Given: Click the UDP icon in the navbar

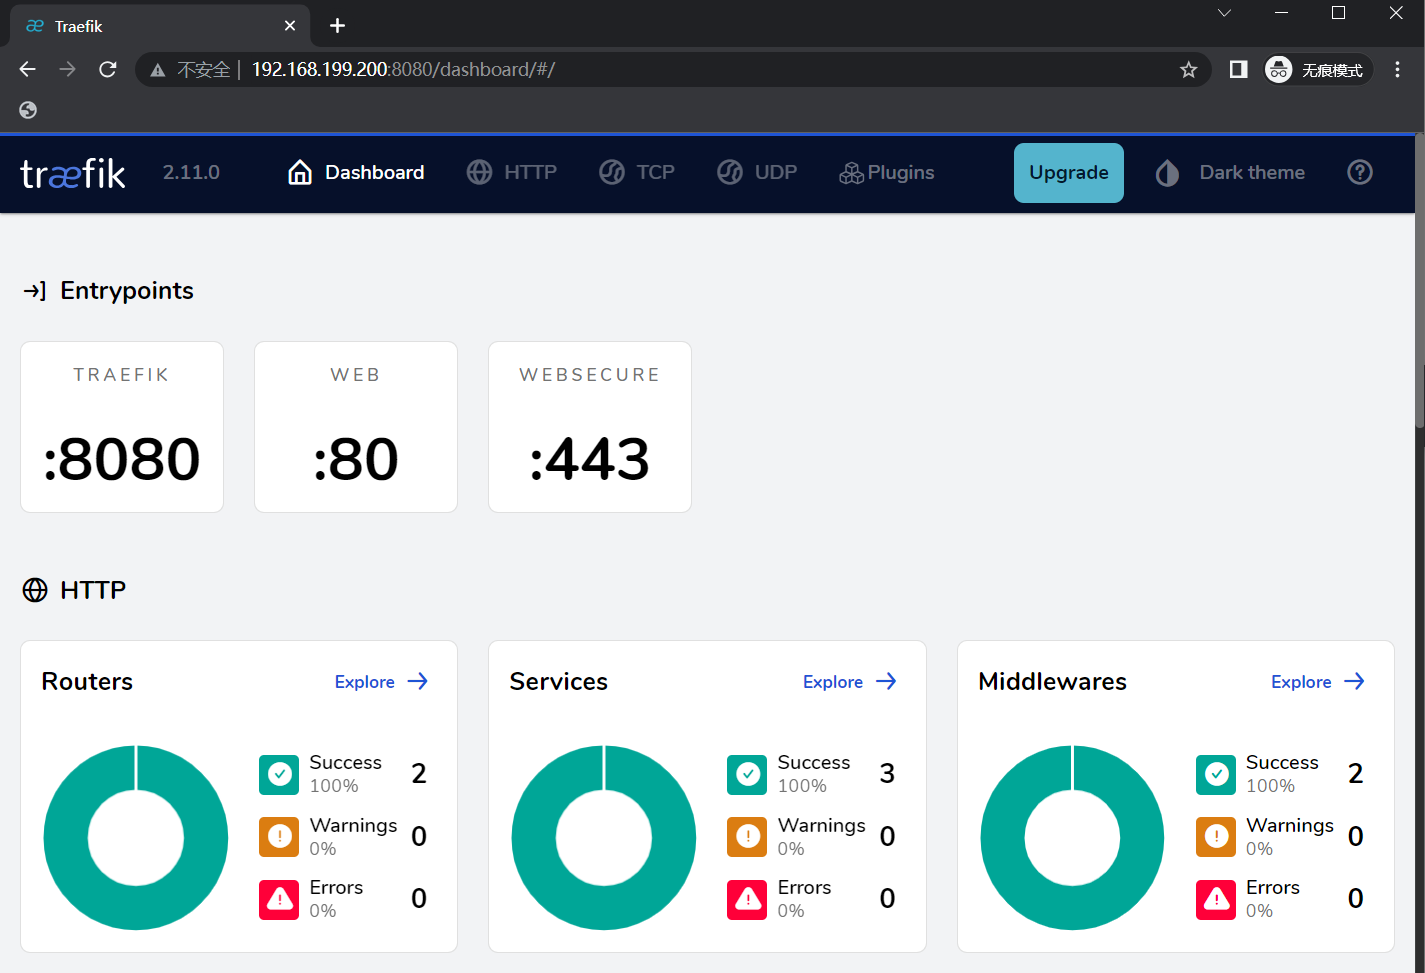Looking at the screenshot, I should (730, 173).
